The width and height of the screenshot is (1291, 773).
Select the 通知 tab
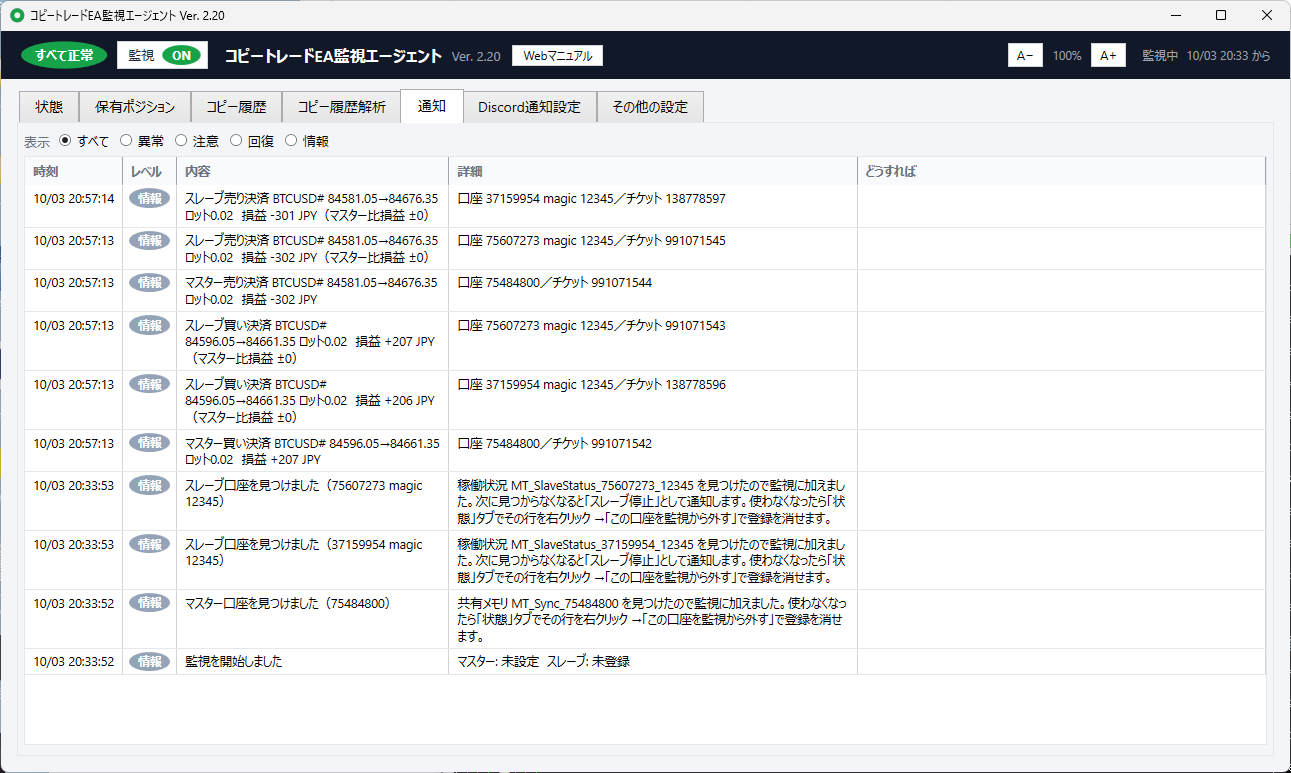coord(432,105)
